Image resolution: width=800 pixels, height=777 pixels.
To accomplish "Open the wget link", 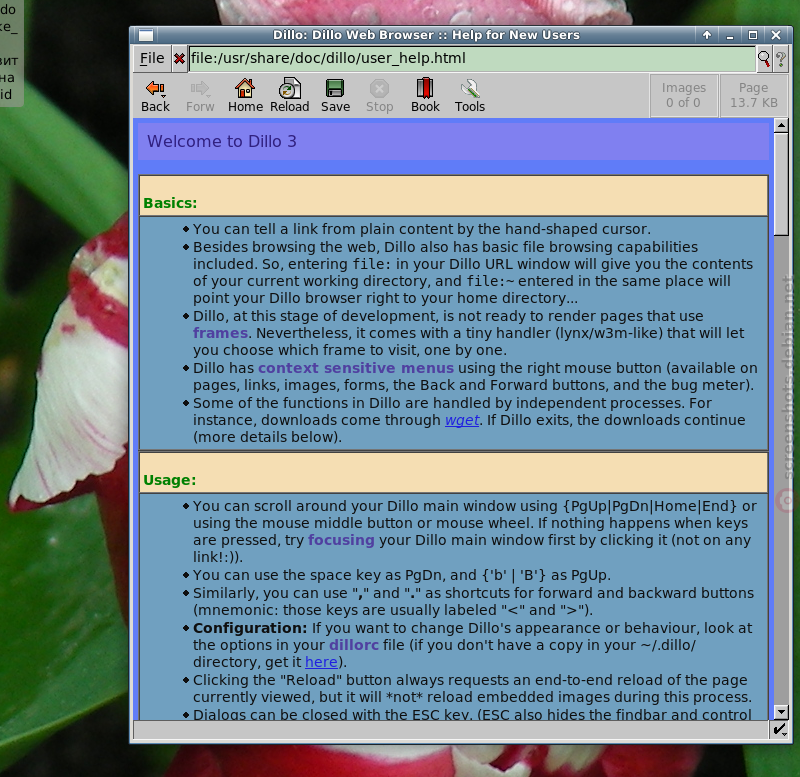I will click(462, 420).
